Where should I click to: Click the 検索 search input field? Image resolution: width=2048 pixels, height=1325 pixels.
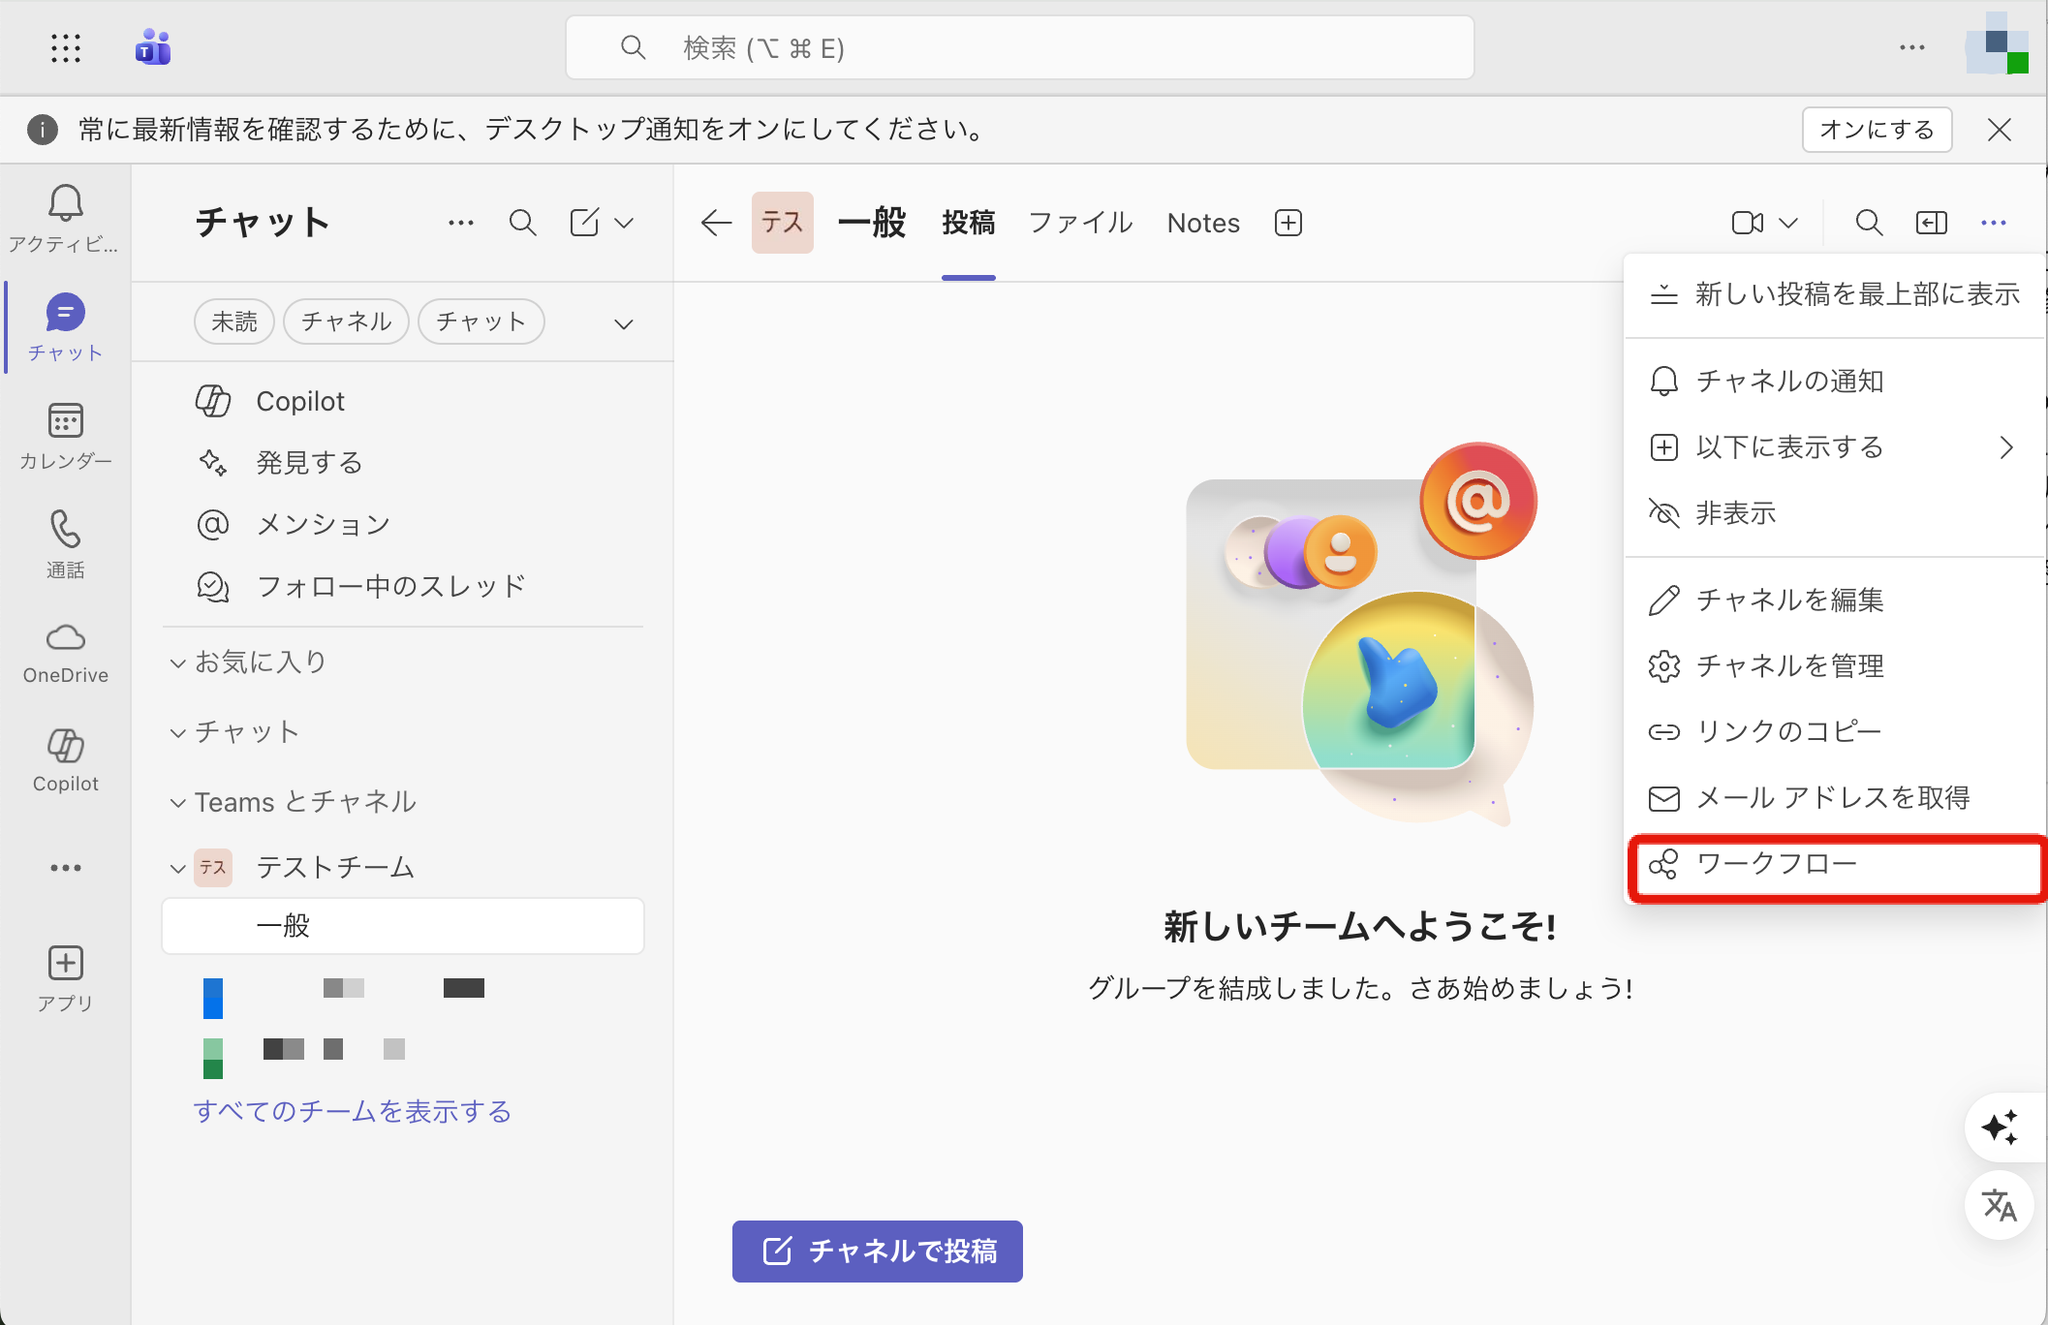tap(1020, 48)
